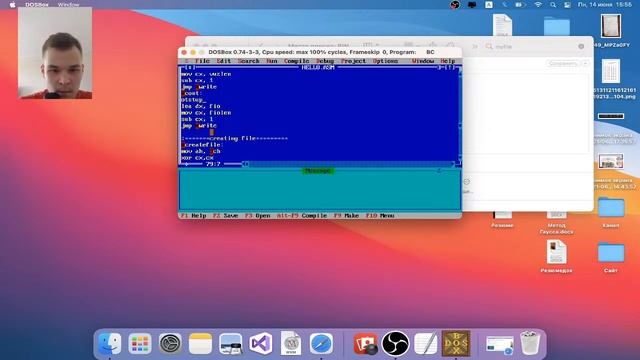Open the Help menu in Borland IDE
The height and width of the screenshot is (360, 640).
coord(447,61)
